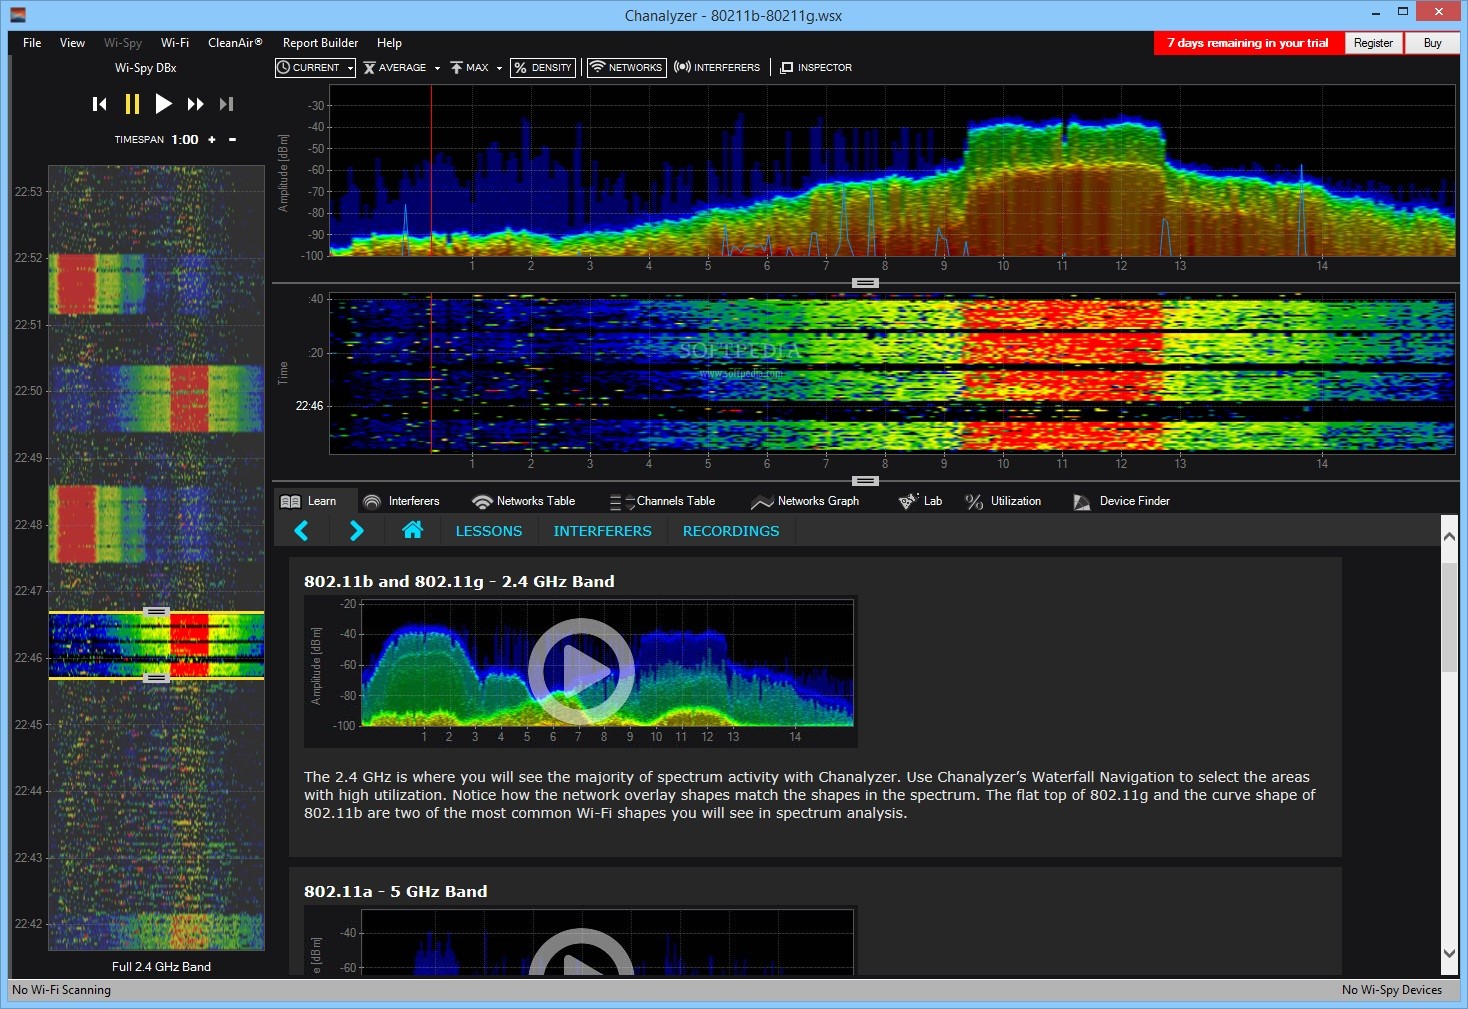
Task: Click the Buy button
Action: (x=1432, y=43)
